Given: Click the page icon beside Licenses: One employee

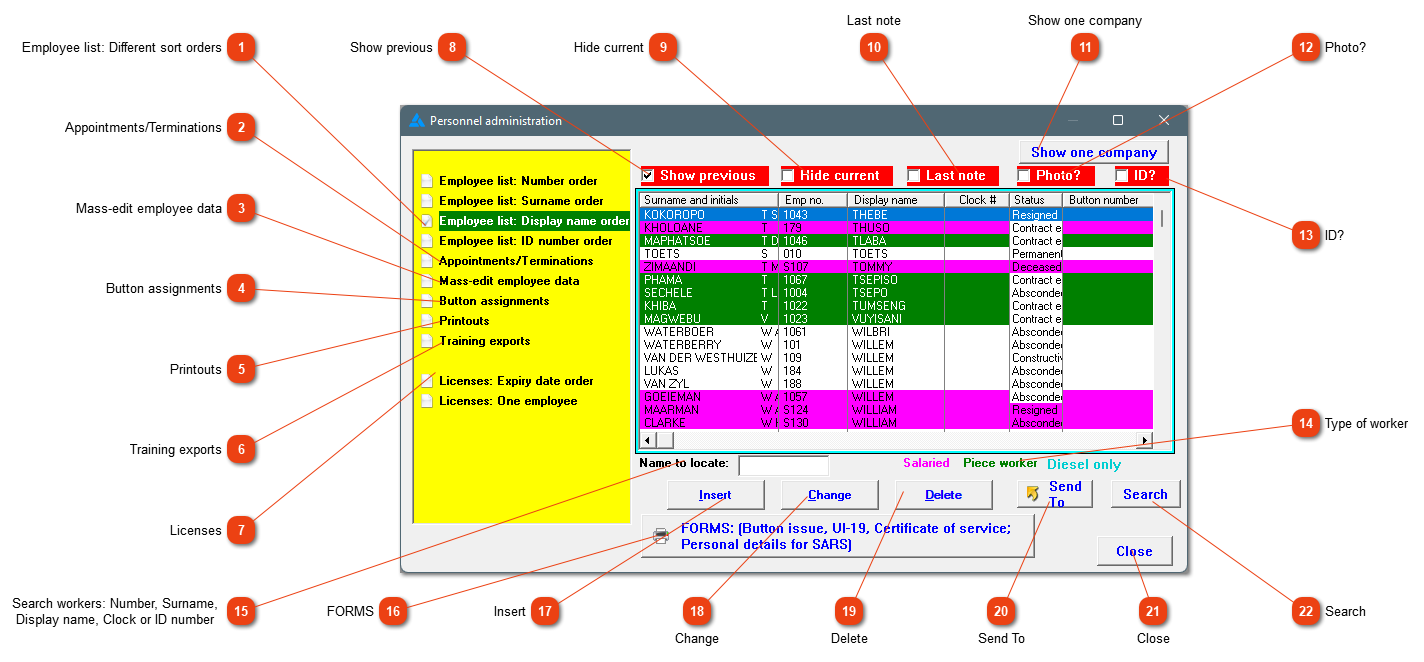Looking at the screenshot, I should coord(427,401).
